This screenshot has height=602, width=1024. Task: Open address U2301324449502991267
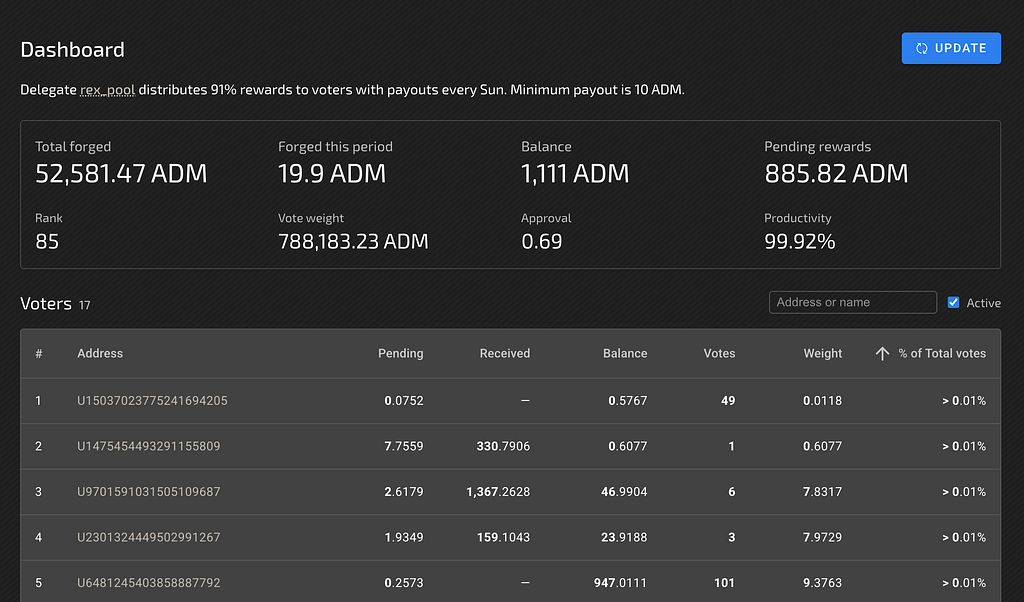click(x=148, y=537)
